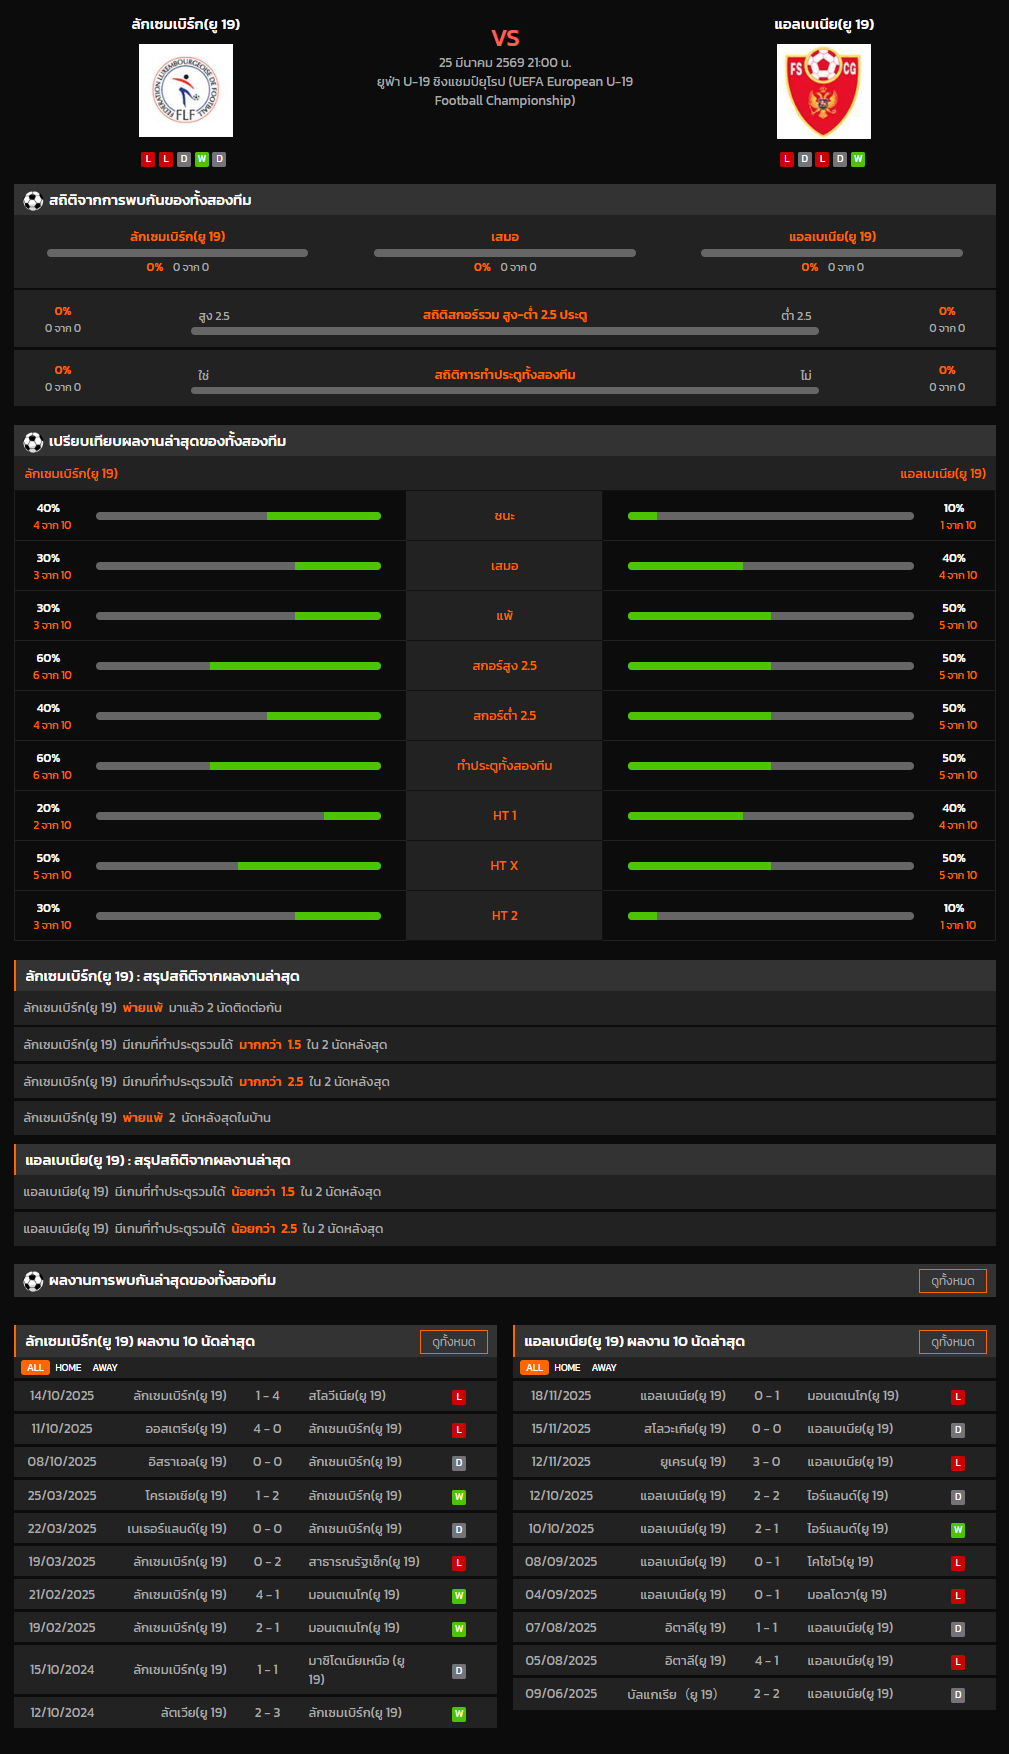
Task: Click the soccer ball icon beside latest meetings header
Action: click(x=33, y=1281)
